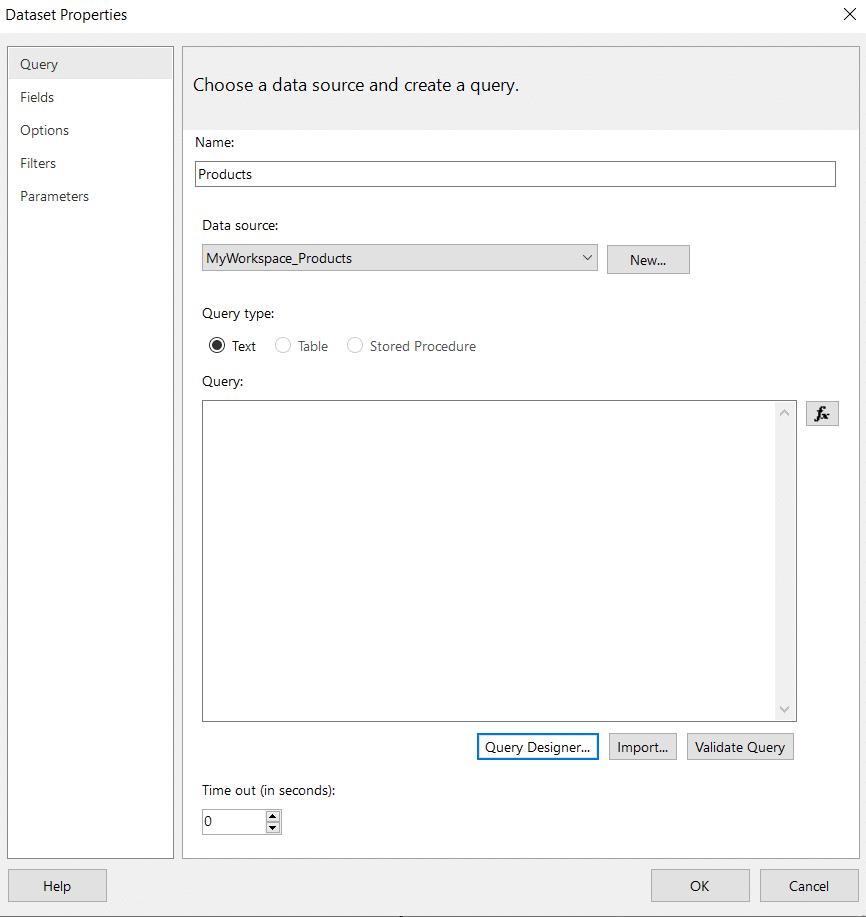The image size is (866, 917).
Task: Decrease the time out value
Action: point(273,828)
